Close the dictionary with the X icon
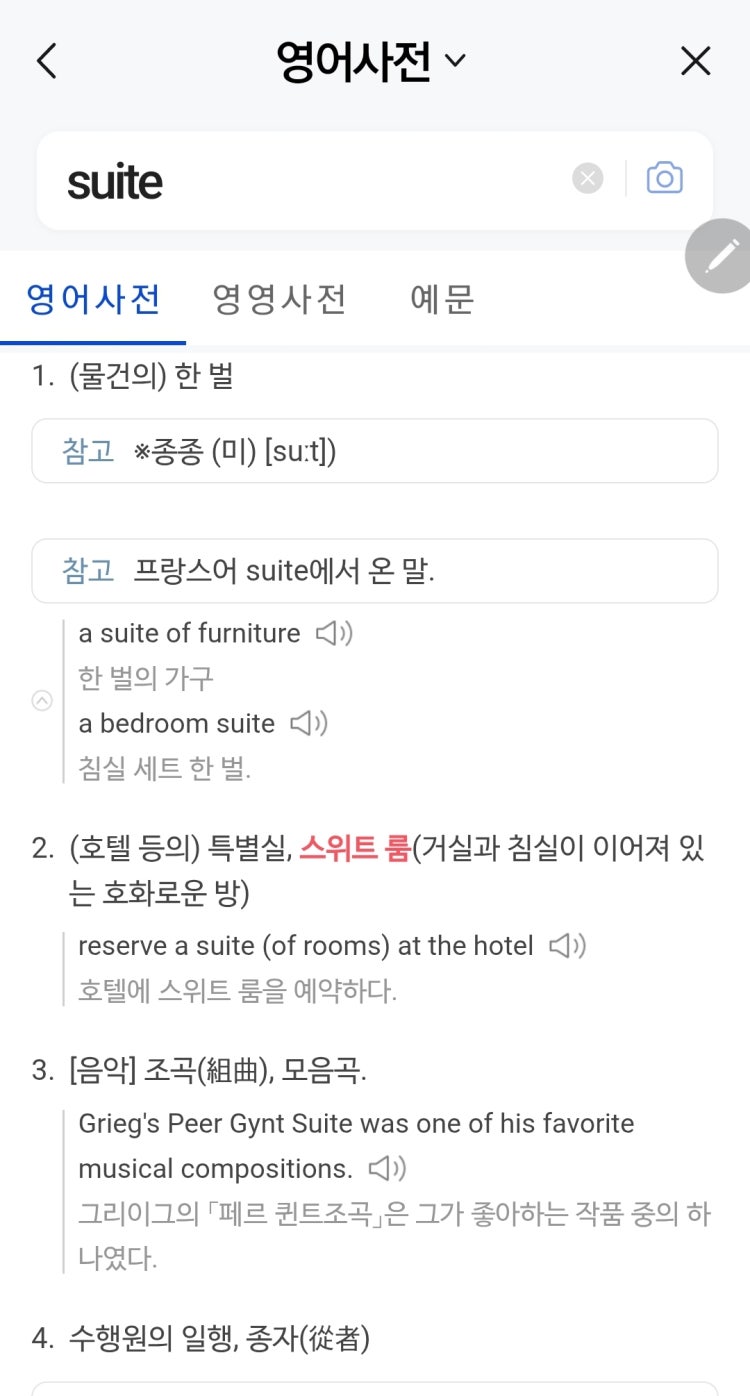This screenshot has width=750, height=1396. click(x=695, y=62)
